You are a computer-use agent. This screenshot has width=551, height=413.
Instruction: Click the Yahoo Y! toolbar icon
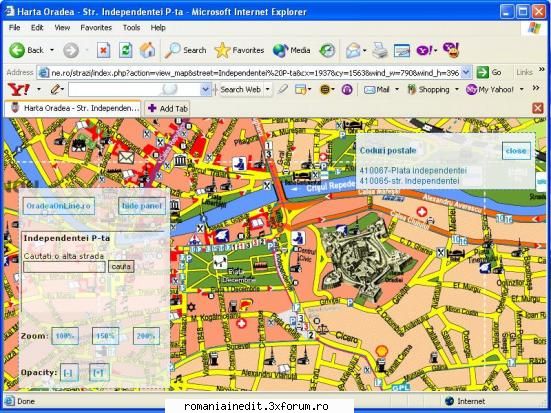(x=424, y=50)
